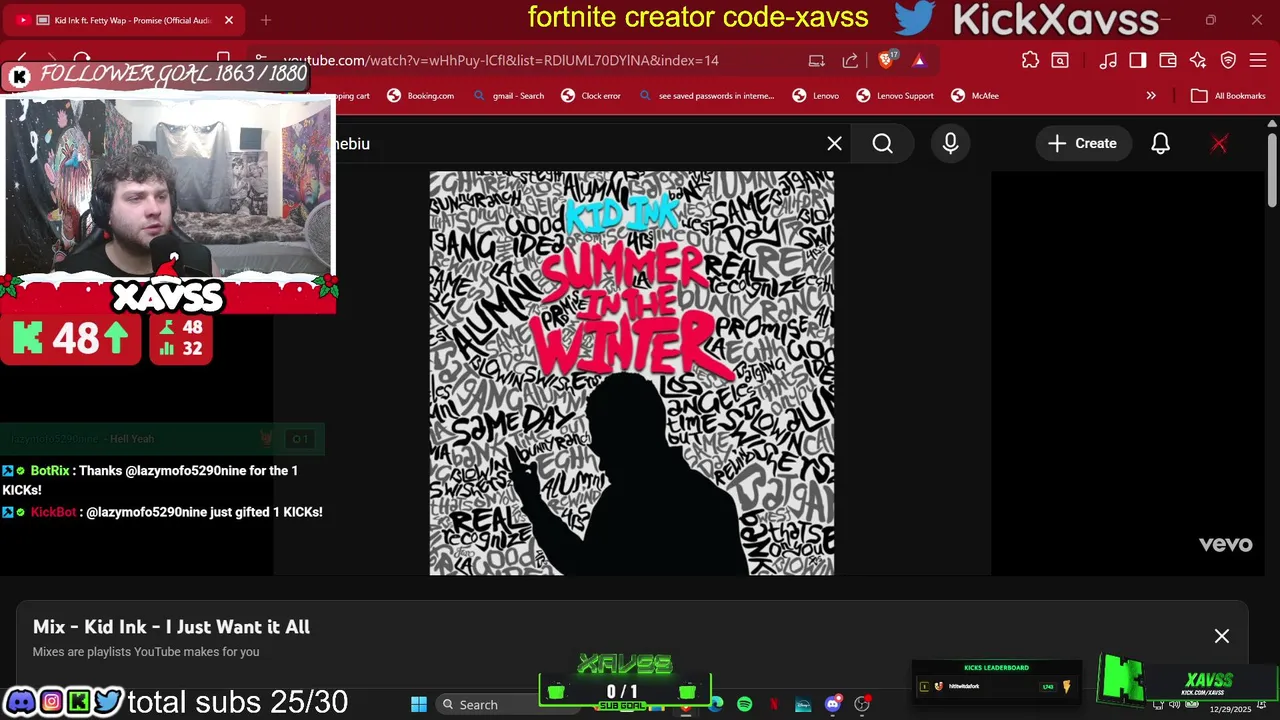This screenshot has width=1280, height=720.
Task: Click the install app icon in address bar
Action: tap(816, 60)
